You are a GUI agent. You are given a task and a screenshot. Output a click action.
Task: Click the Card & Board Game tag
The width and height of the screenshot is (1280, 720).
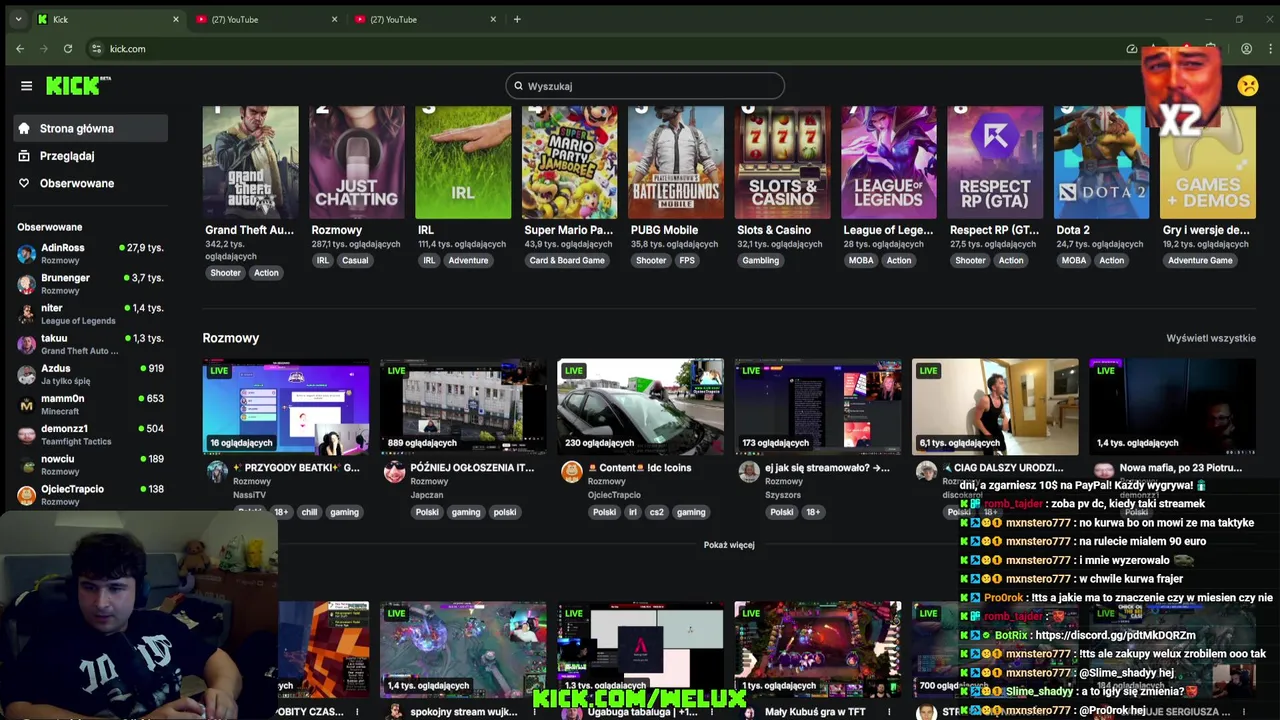coord(567,260)
